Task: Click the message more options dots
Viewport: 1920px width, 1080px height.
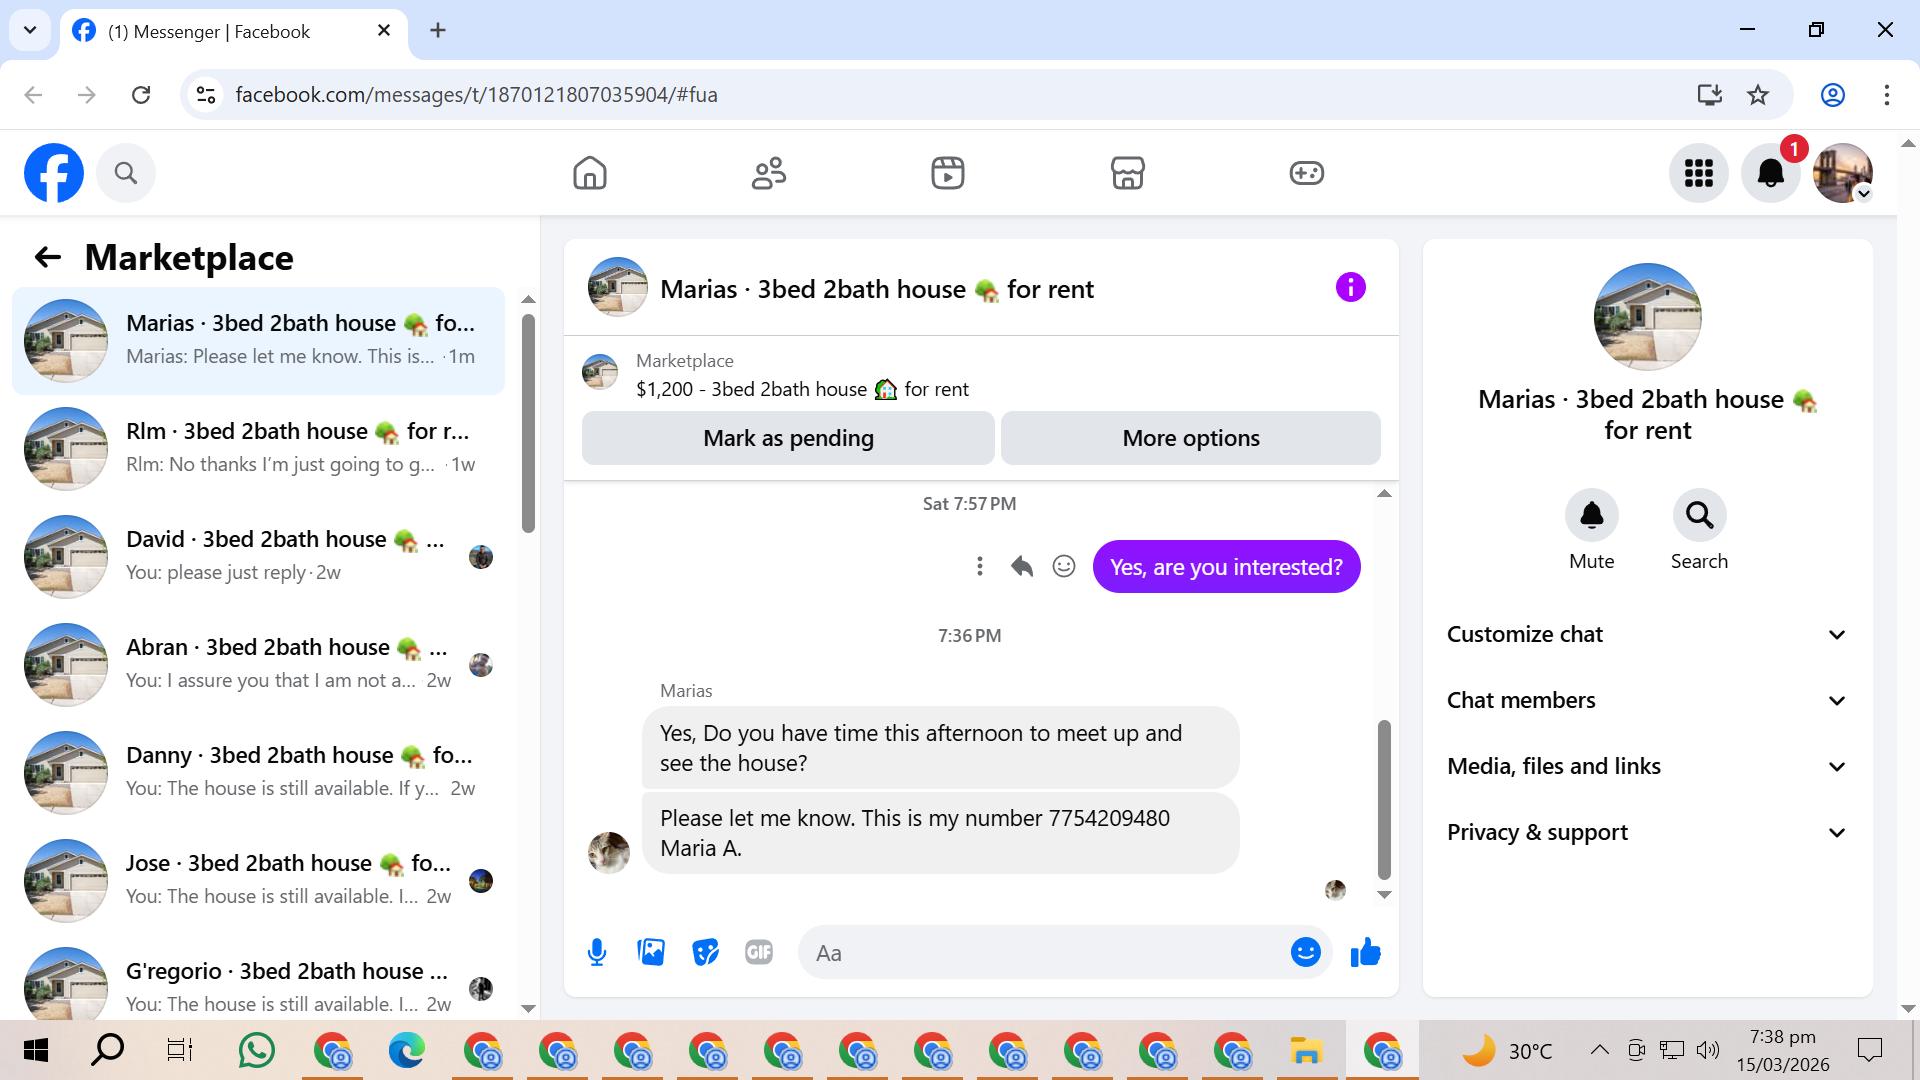Action: tap(980, 567)
